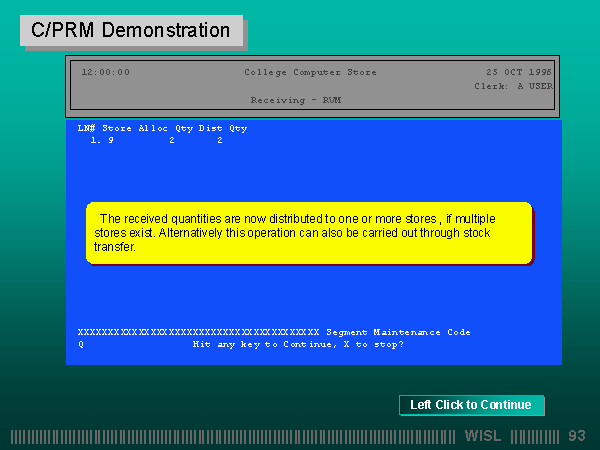
Task: Click the Receiving - RUM screen title
Action: 297,100
